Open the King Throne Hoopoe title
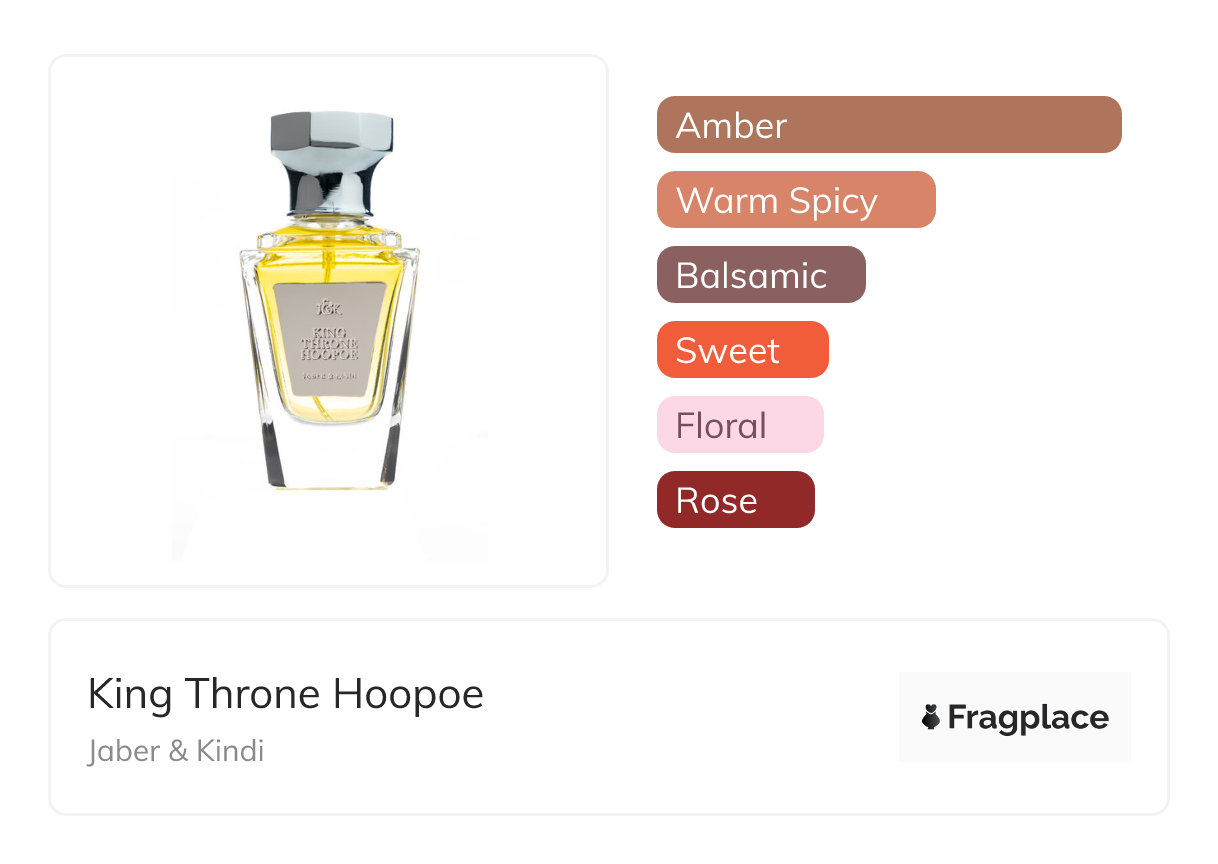Viewport: 1218px width, 864px height. tap(286, 694)
